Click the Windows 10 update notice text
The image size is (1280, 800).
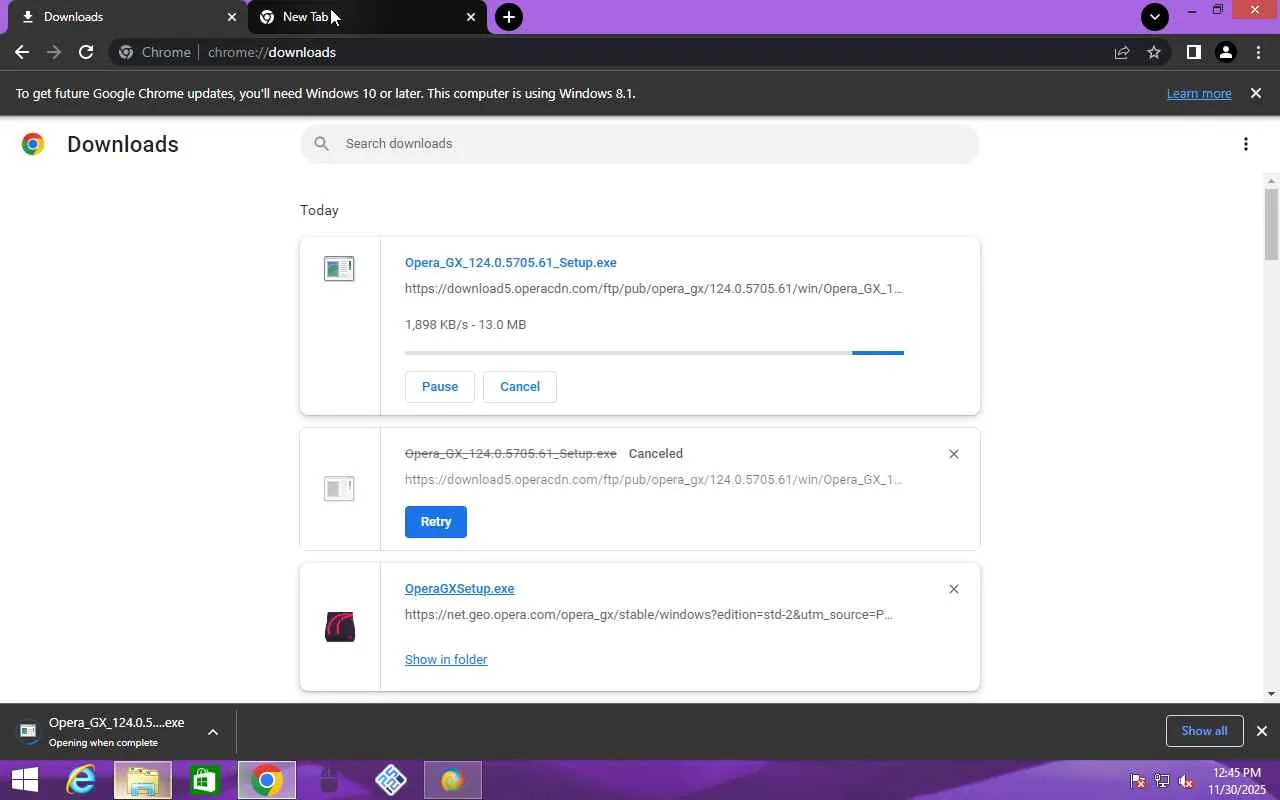tap(326, 93)
